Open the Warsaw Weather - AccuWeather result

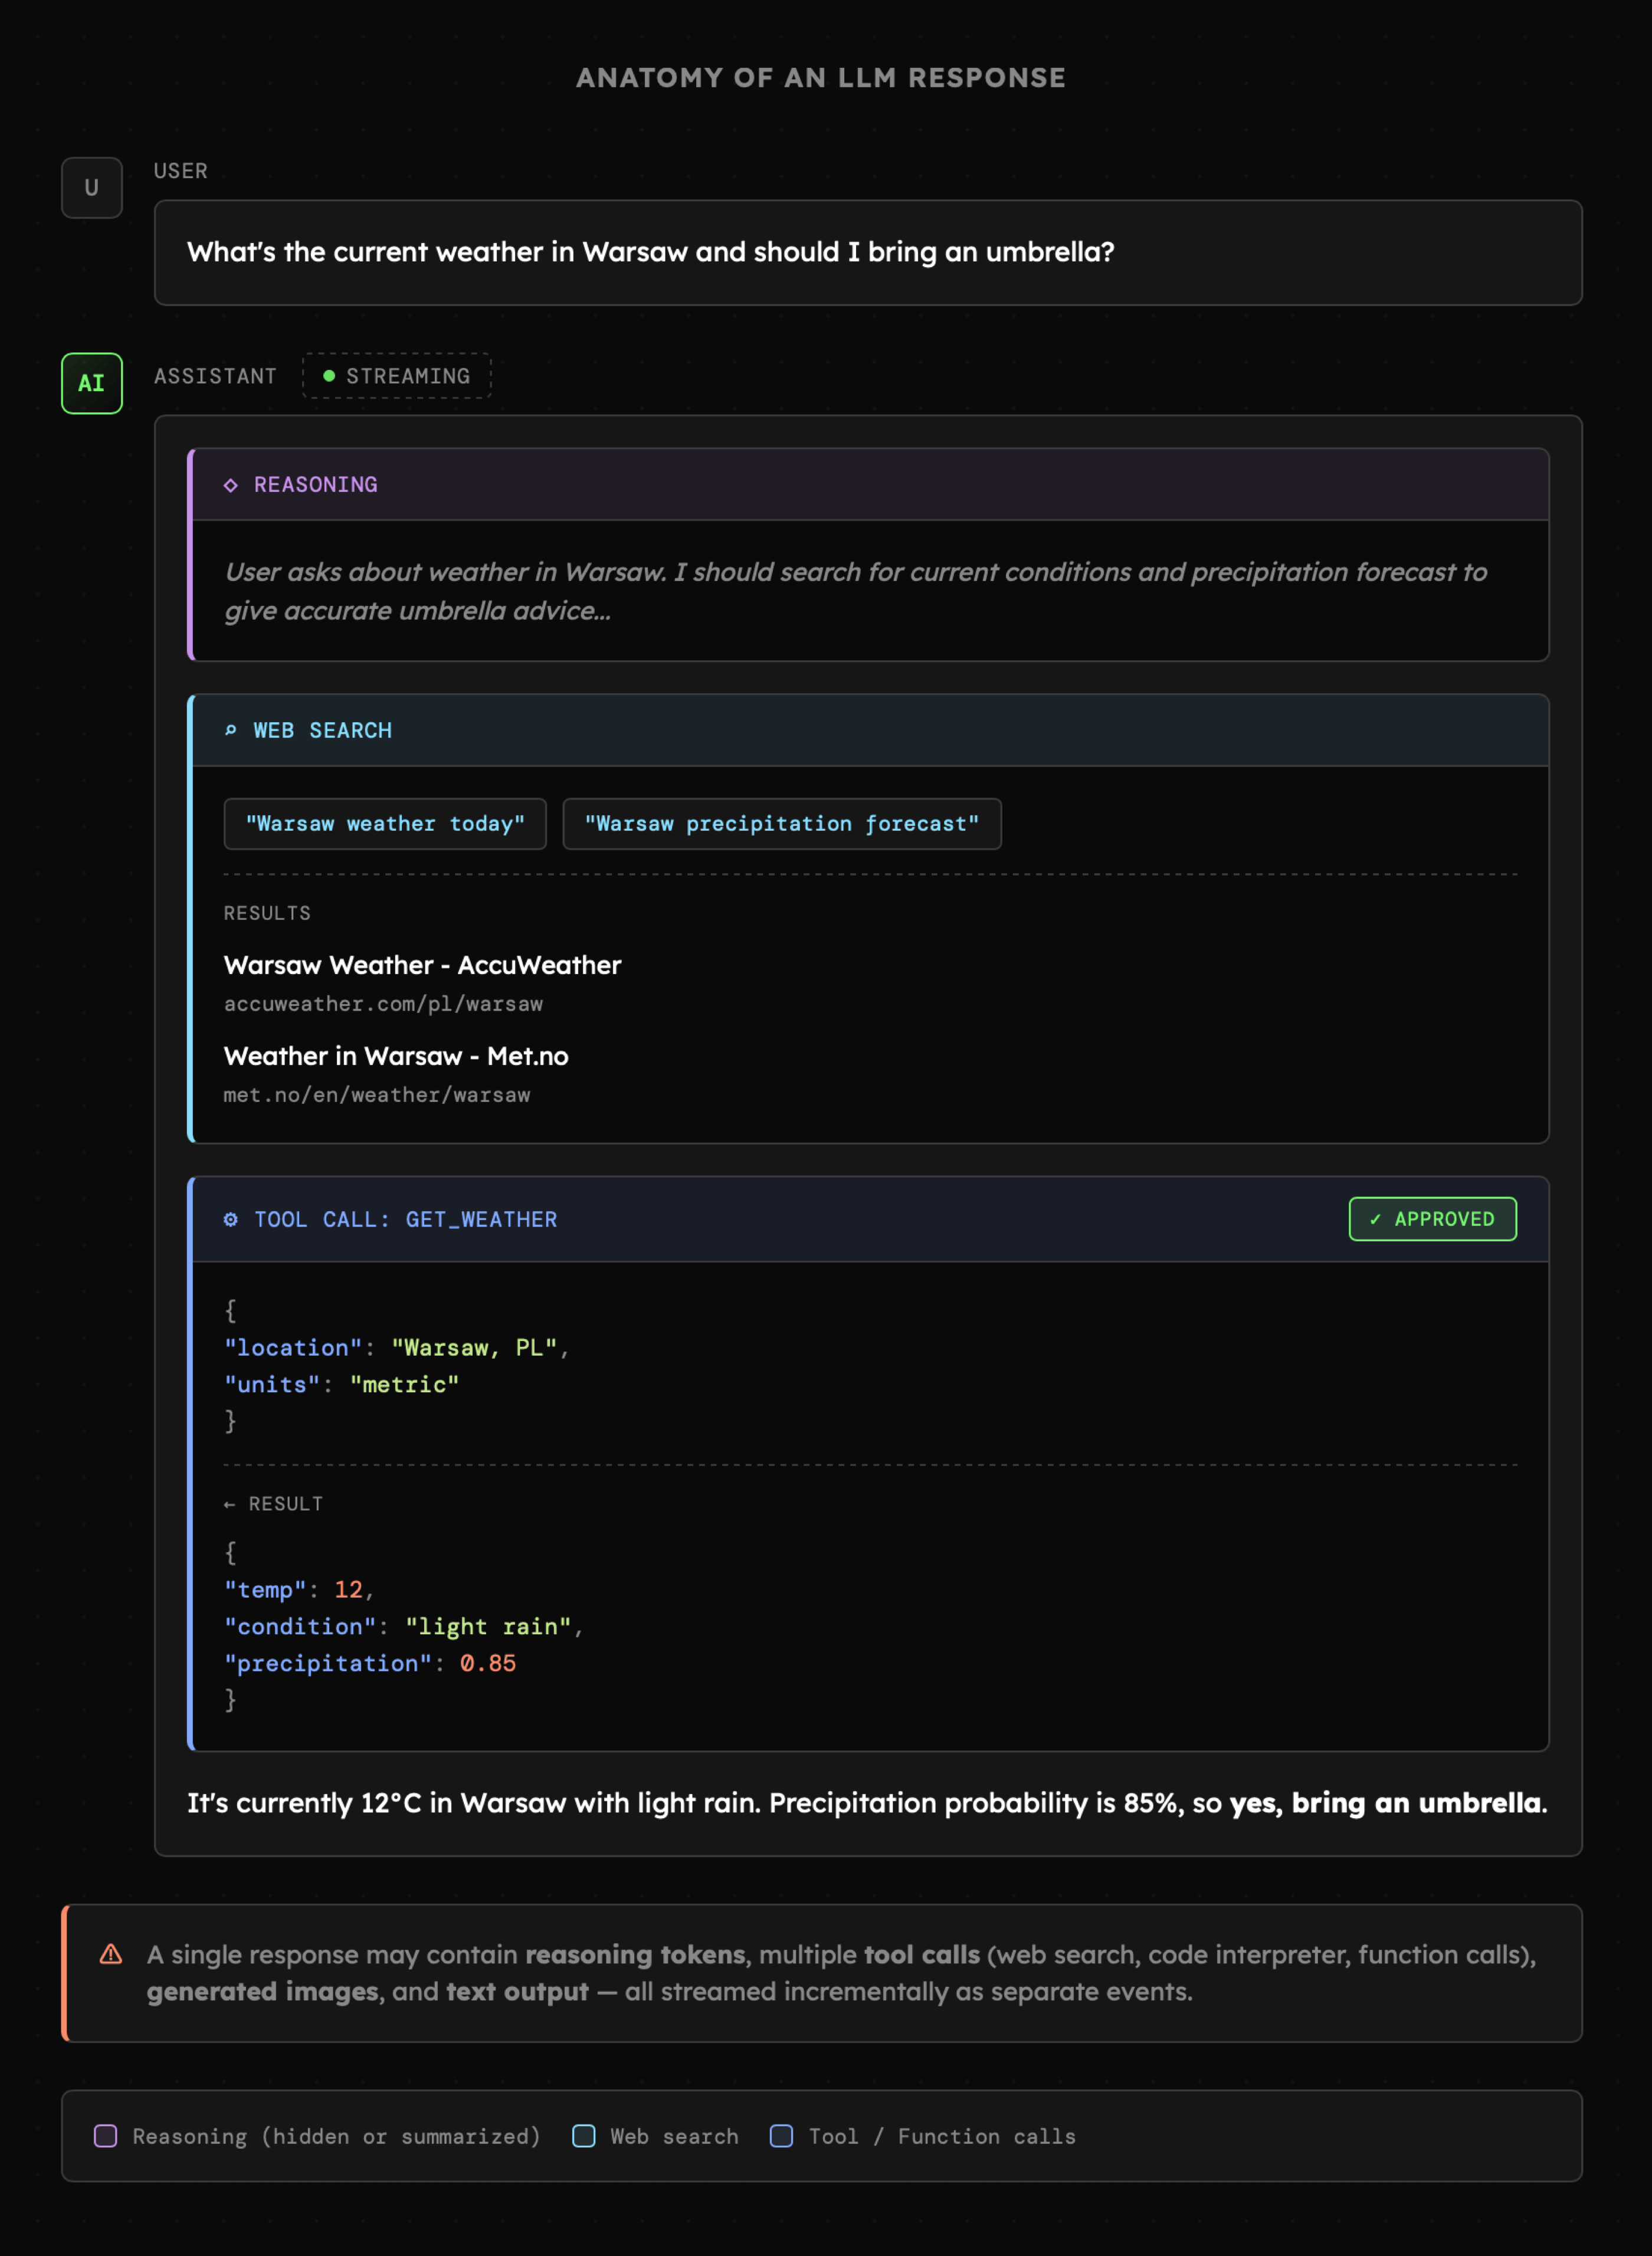tap(422, 965)
